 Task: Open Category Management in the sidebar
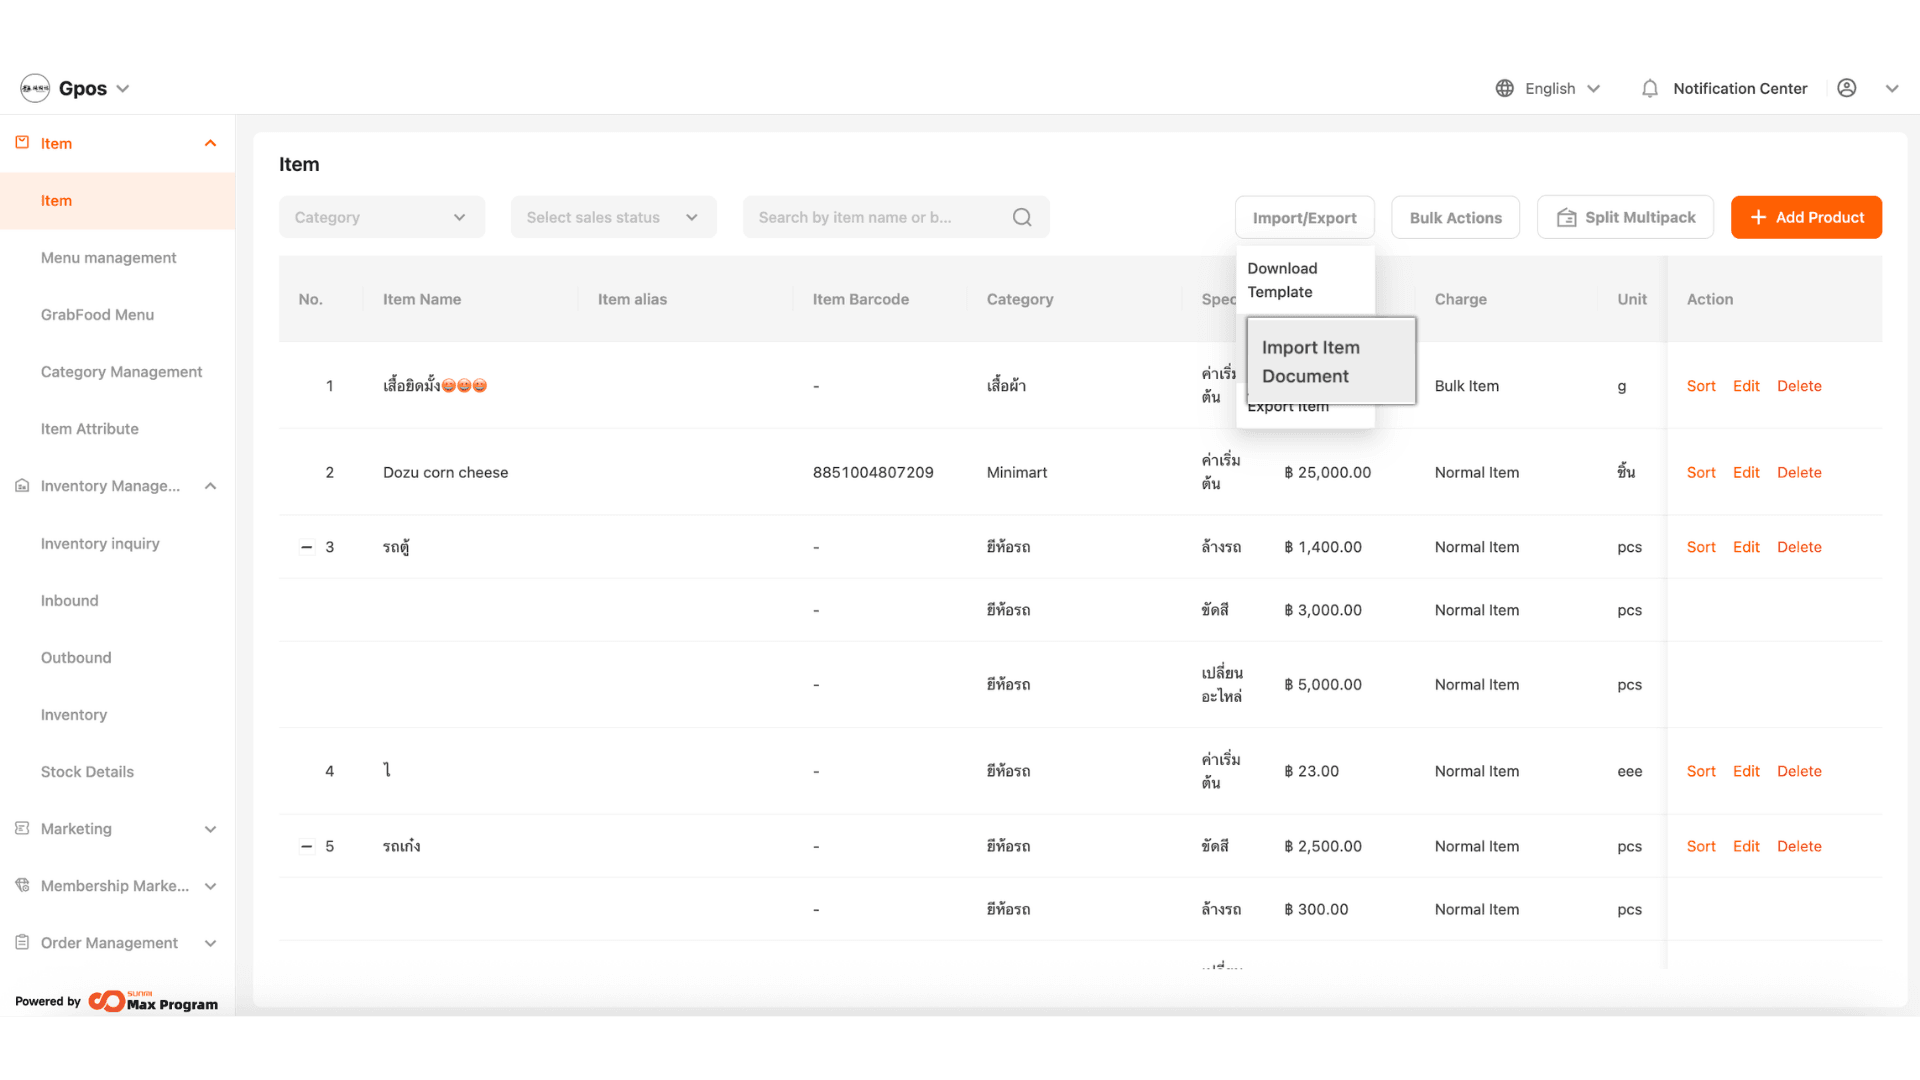click(x=121, y=371)
